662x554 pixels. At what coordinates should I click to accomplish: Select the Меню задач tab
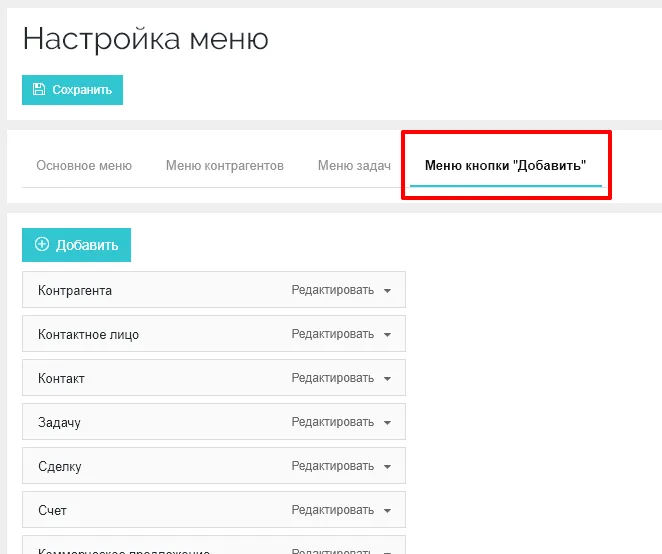point(354,165)
